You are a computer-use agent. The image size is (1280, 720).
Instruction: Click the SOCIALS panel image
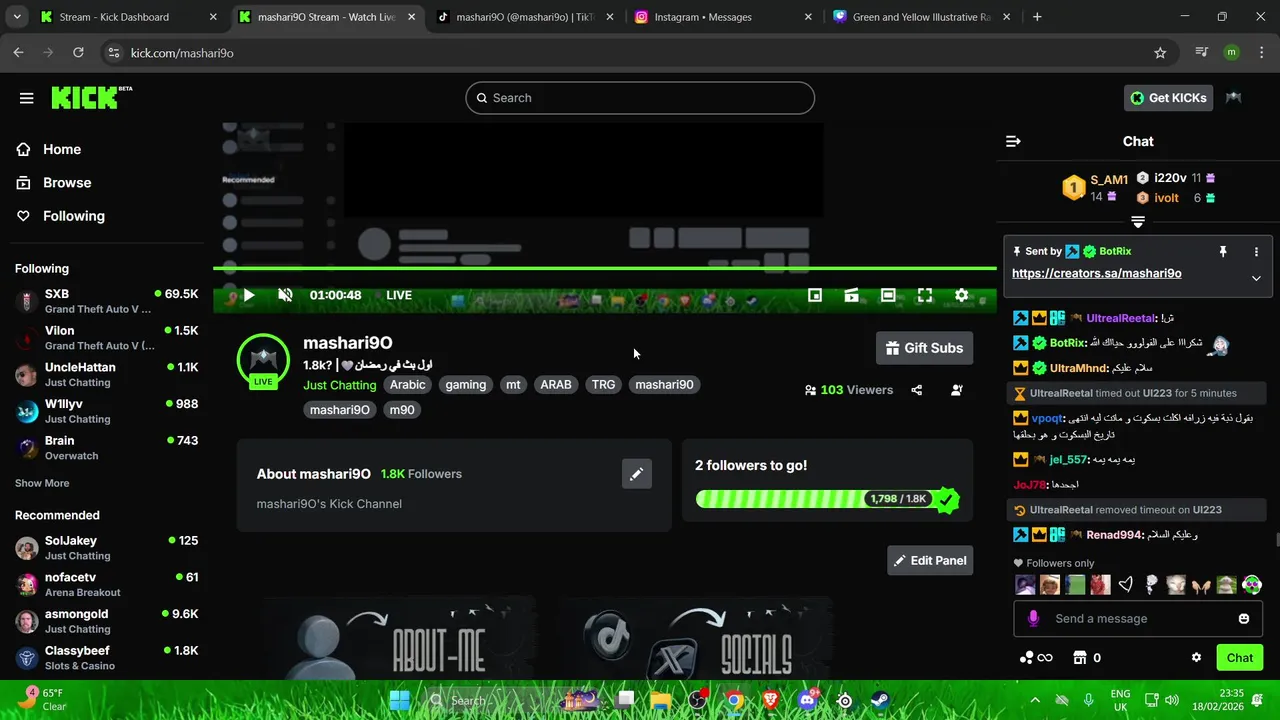pos(697,640)
